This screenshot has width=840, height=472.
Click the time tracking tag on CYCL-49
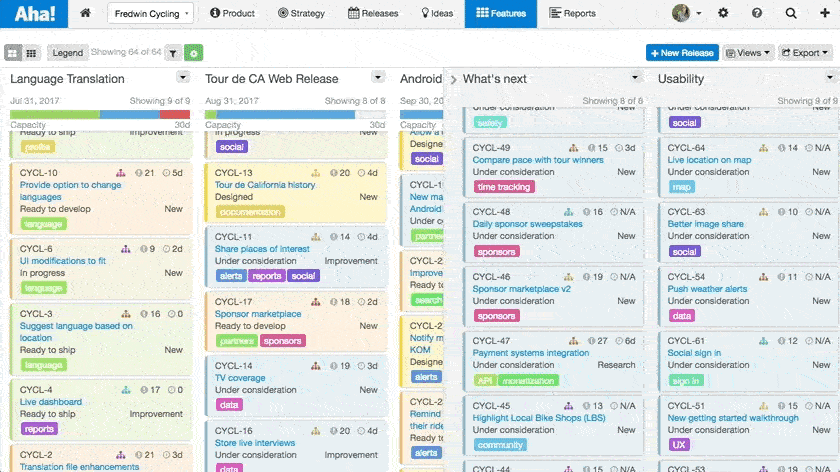click(x=504, y=187)
